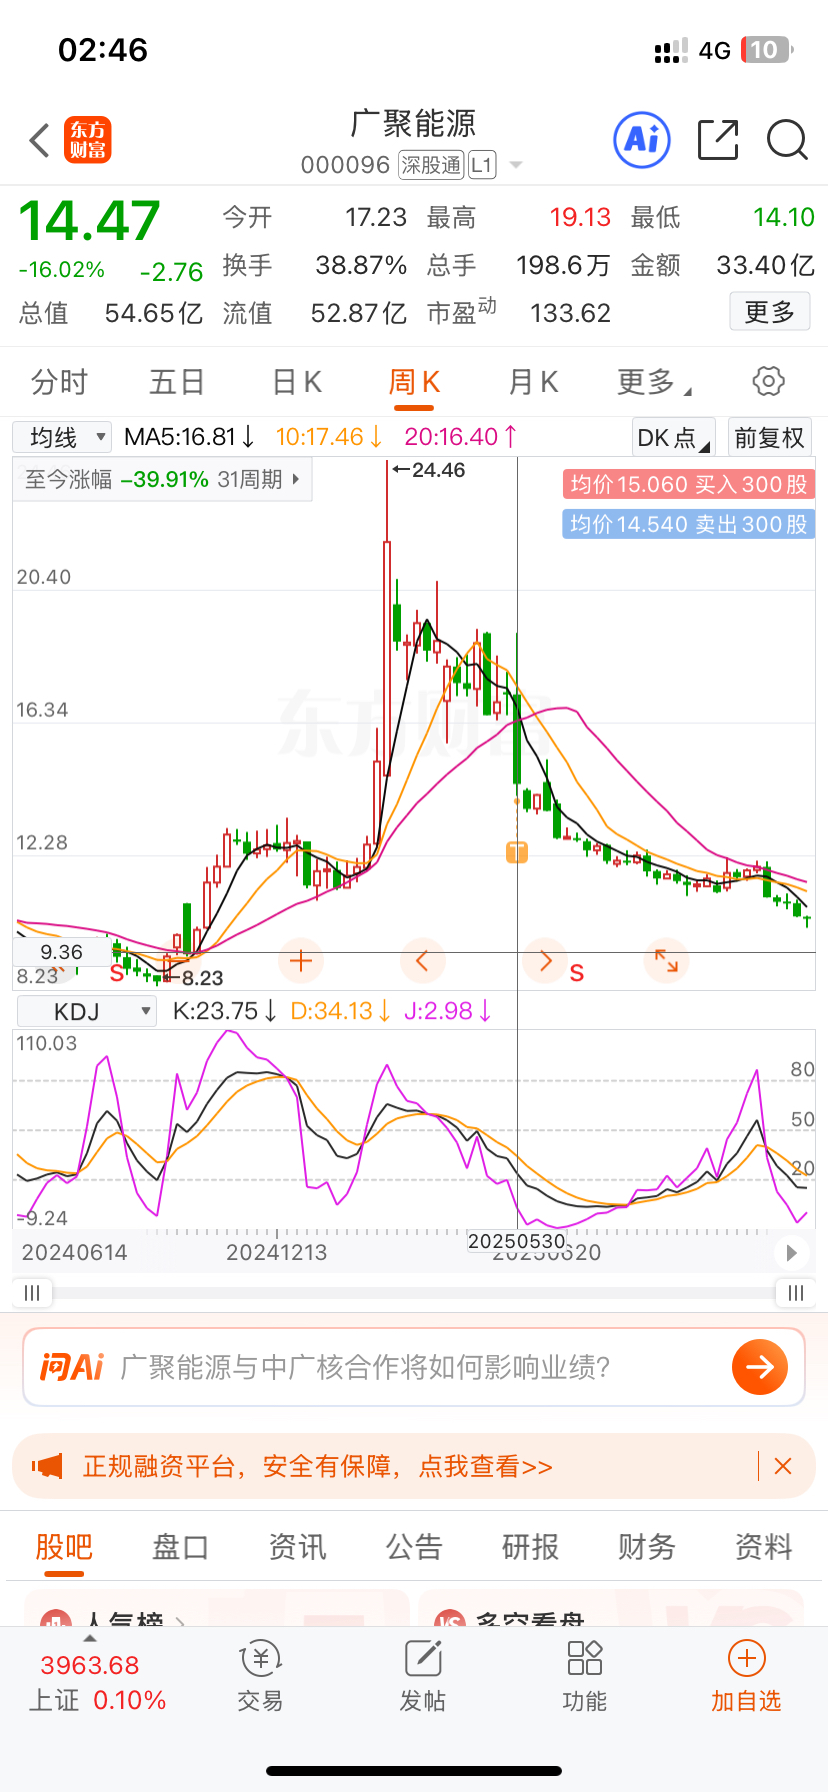
Task: Tap the D:34.13 indicator value
Action: point(341,1011)
